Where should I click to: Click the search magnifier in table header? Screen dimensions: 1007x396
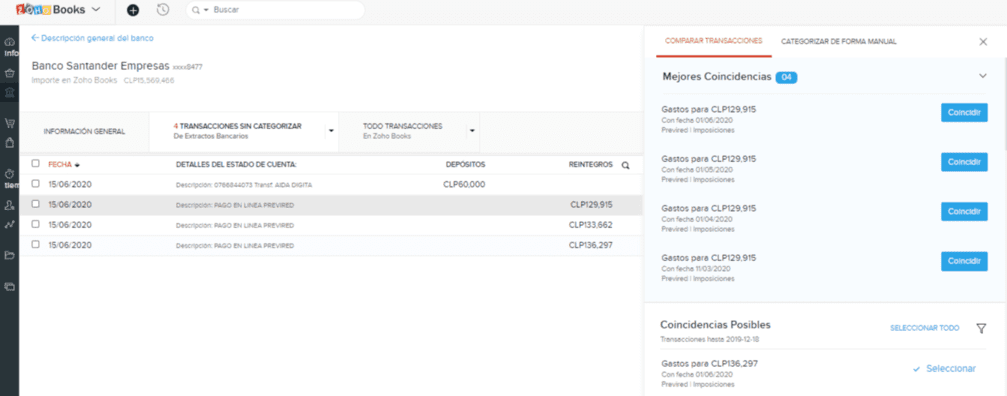coord(626,165)
